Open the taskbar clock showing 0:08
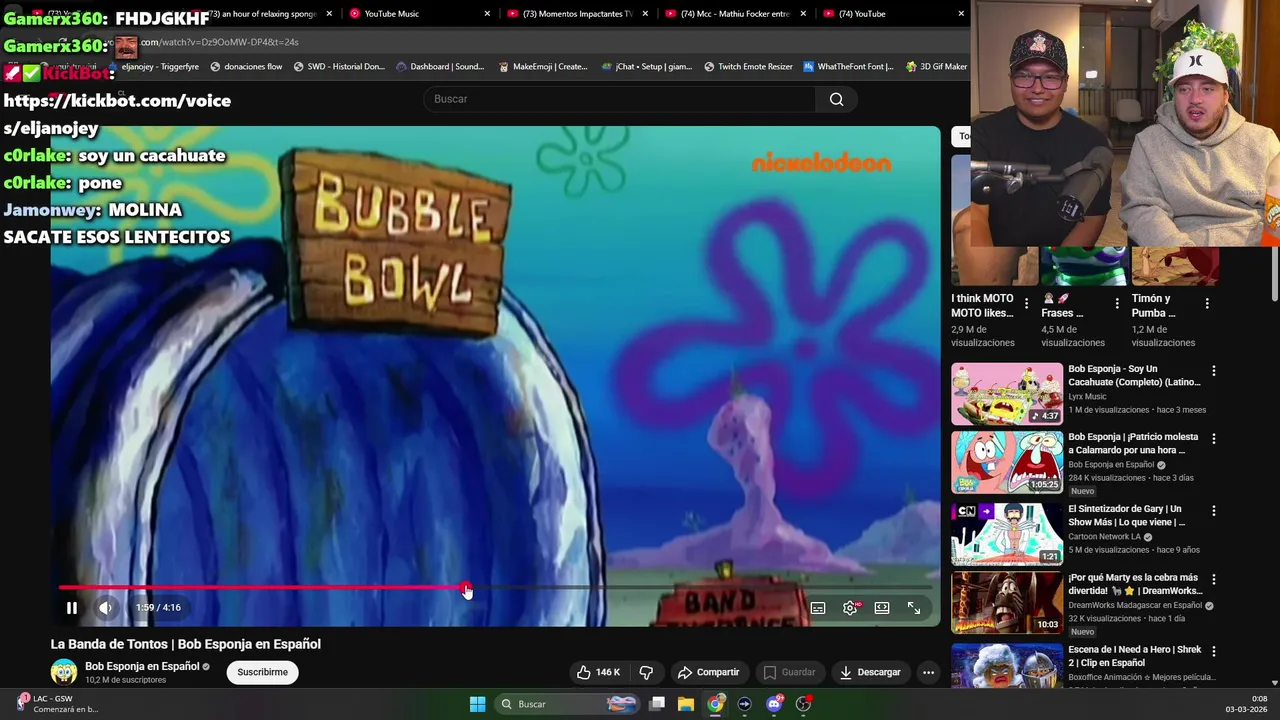 click(x=1246, y=704)
